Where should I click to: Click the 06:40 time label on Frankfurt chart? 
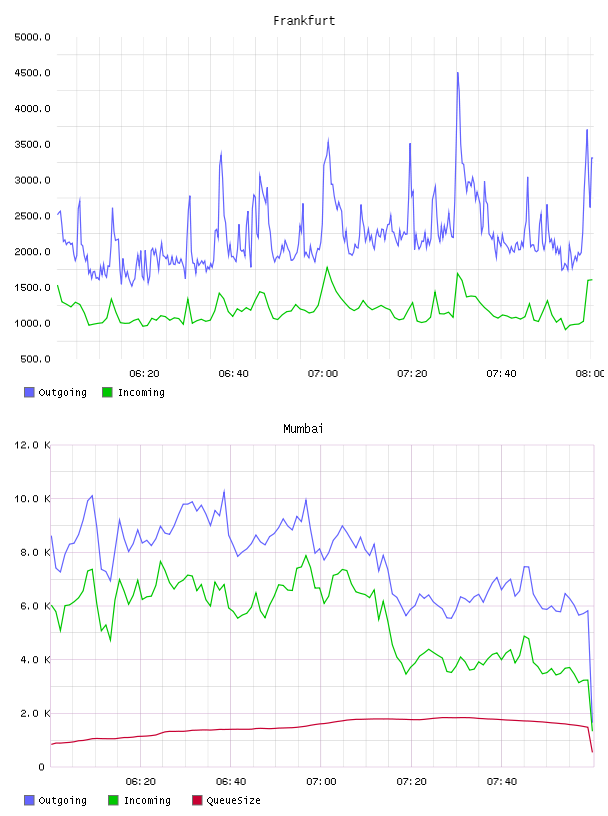coord(233,374)
